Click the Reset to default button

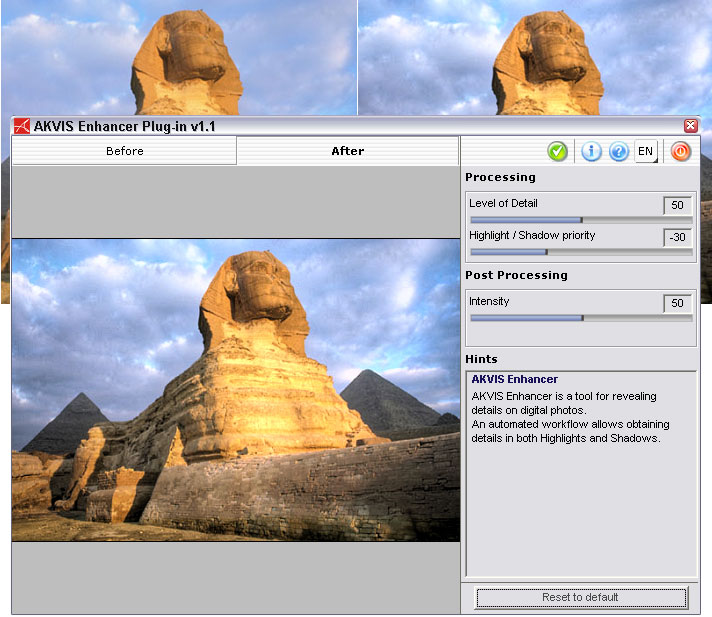coord(581,597)
